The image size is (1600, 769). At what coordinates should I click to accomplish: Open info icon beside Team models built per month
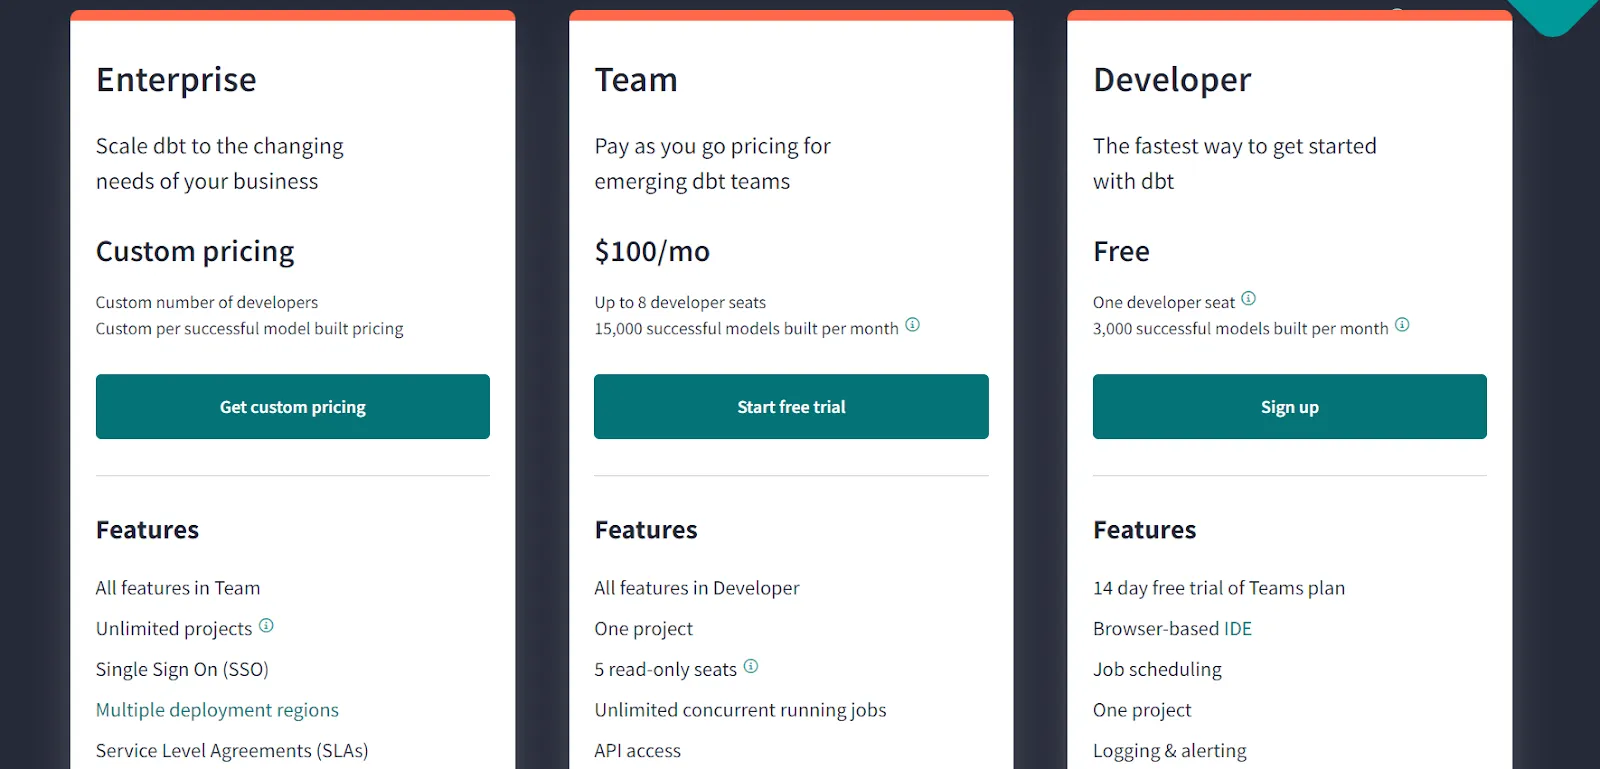tap(912, 325)
